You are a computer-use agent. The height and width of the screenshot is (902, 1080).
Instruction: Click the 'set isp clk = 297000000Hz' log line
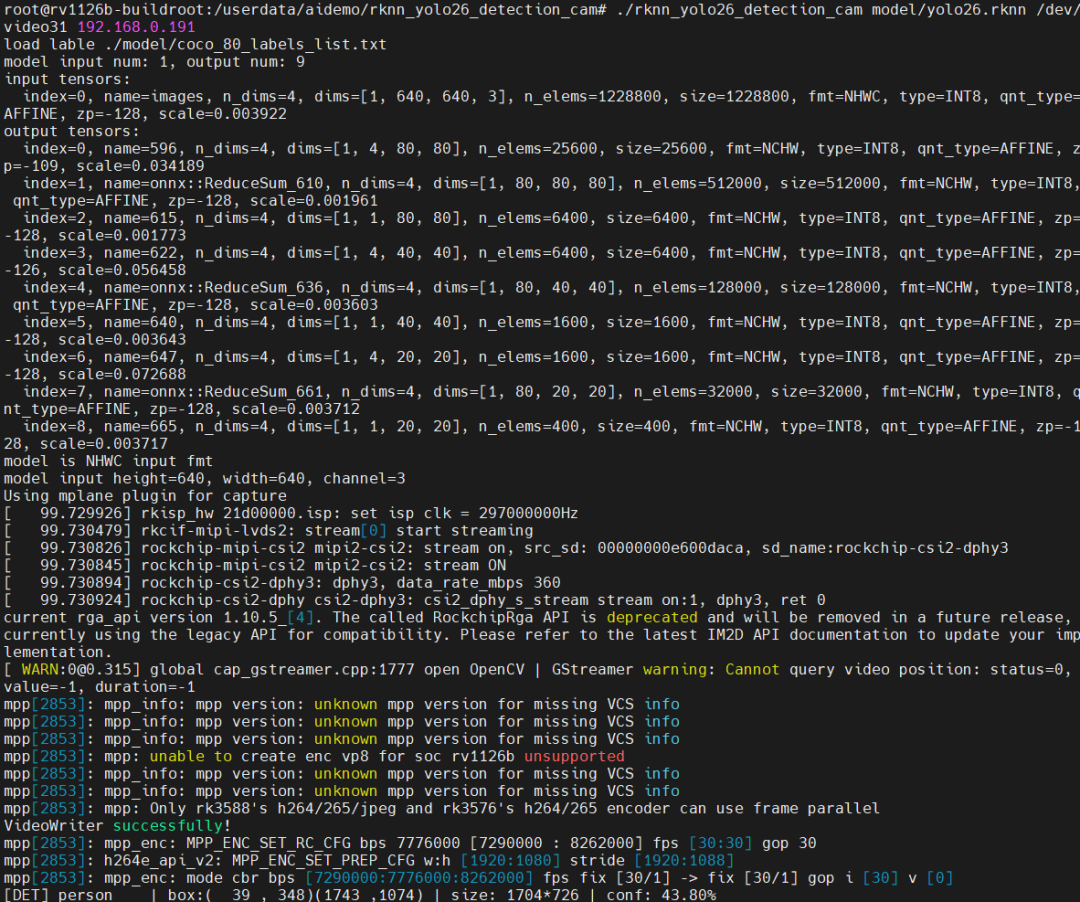[291, 513]
